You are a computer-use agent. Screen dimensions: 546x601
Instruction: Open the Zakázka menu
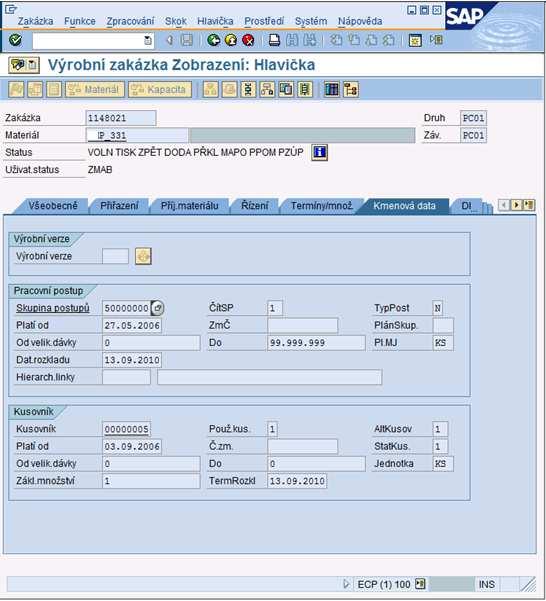pos(36,21)
